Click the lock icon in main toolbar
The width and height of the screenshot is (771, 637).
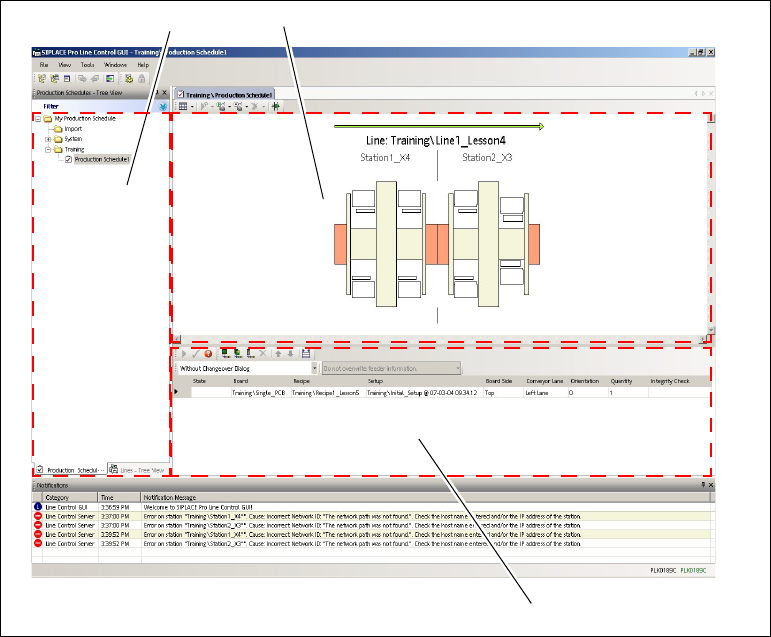[x=142, y=77]
